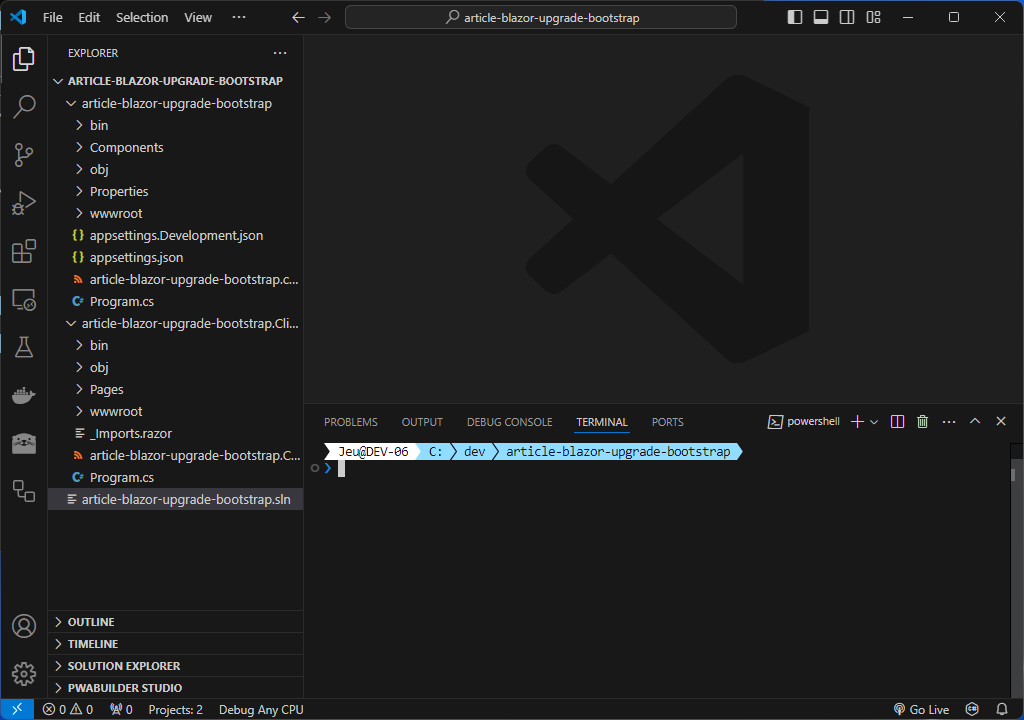
Task: Toggle the primary side bar
Action: pos(795,17)
